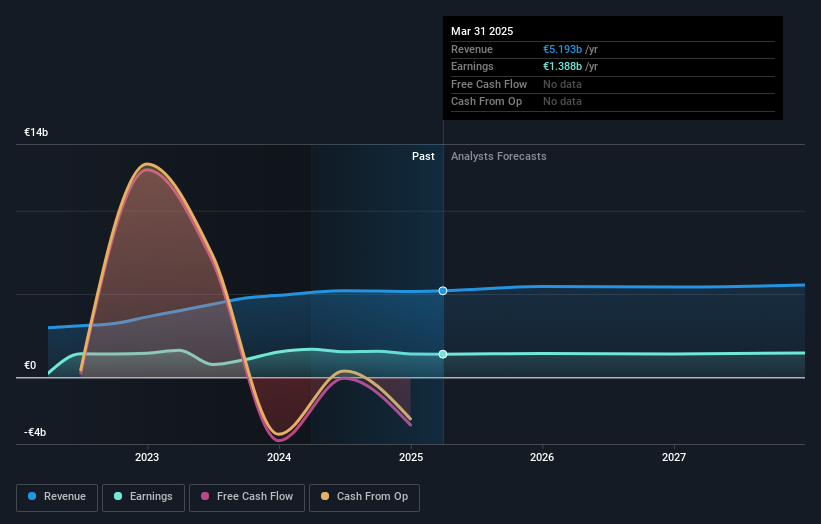The image size is (821, 524).
Task: Click the Free Cash Flow No data value
Action: 562,84
